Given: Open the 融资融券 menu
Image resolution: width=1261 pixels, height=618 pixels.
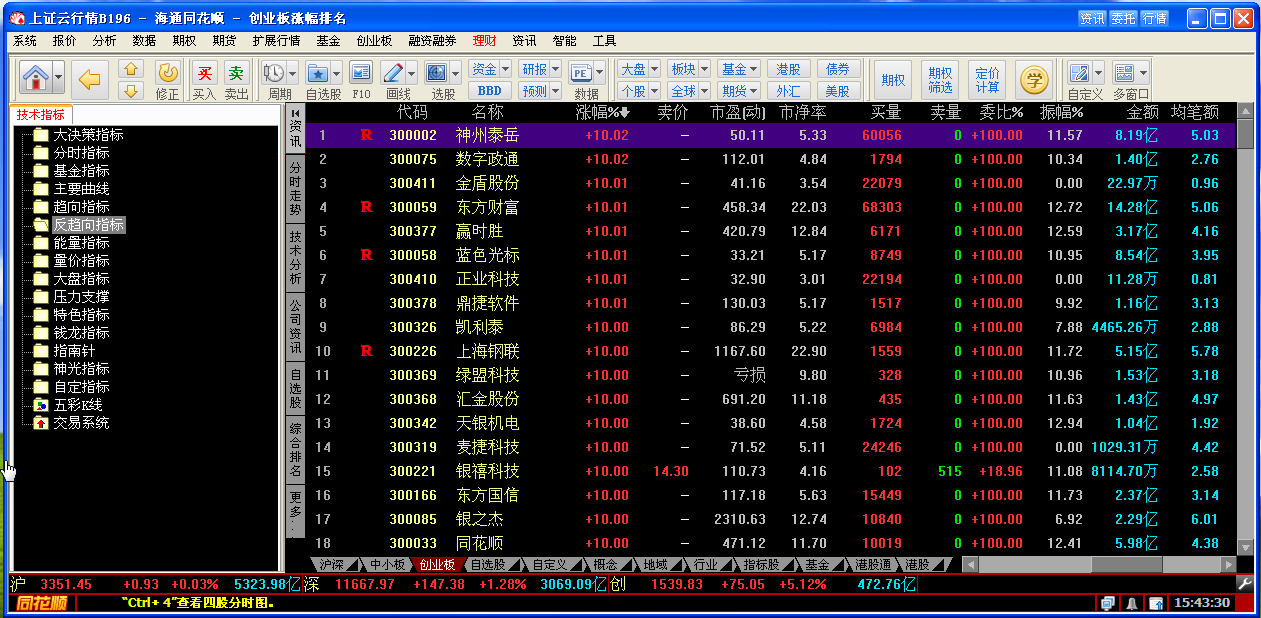Looking at the screenshot, I should (x=432, y=41).
